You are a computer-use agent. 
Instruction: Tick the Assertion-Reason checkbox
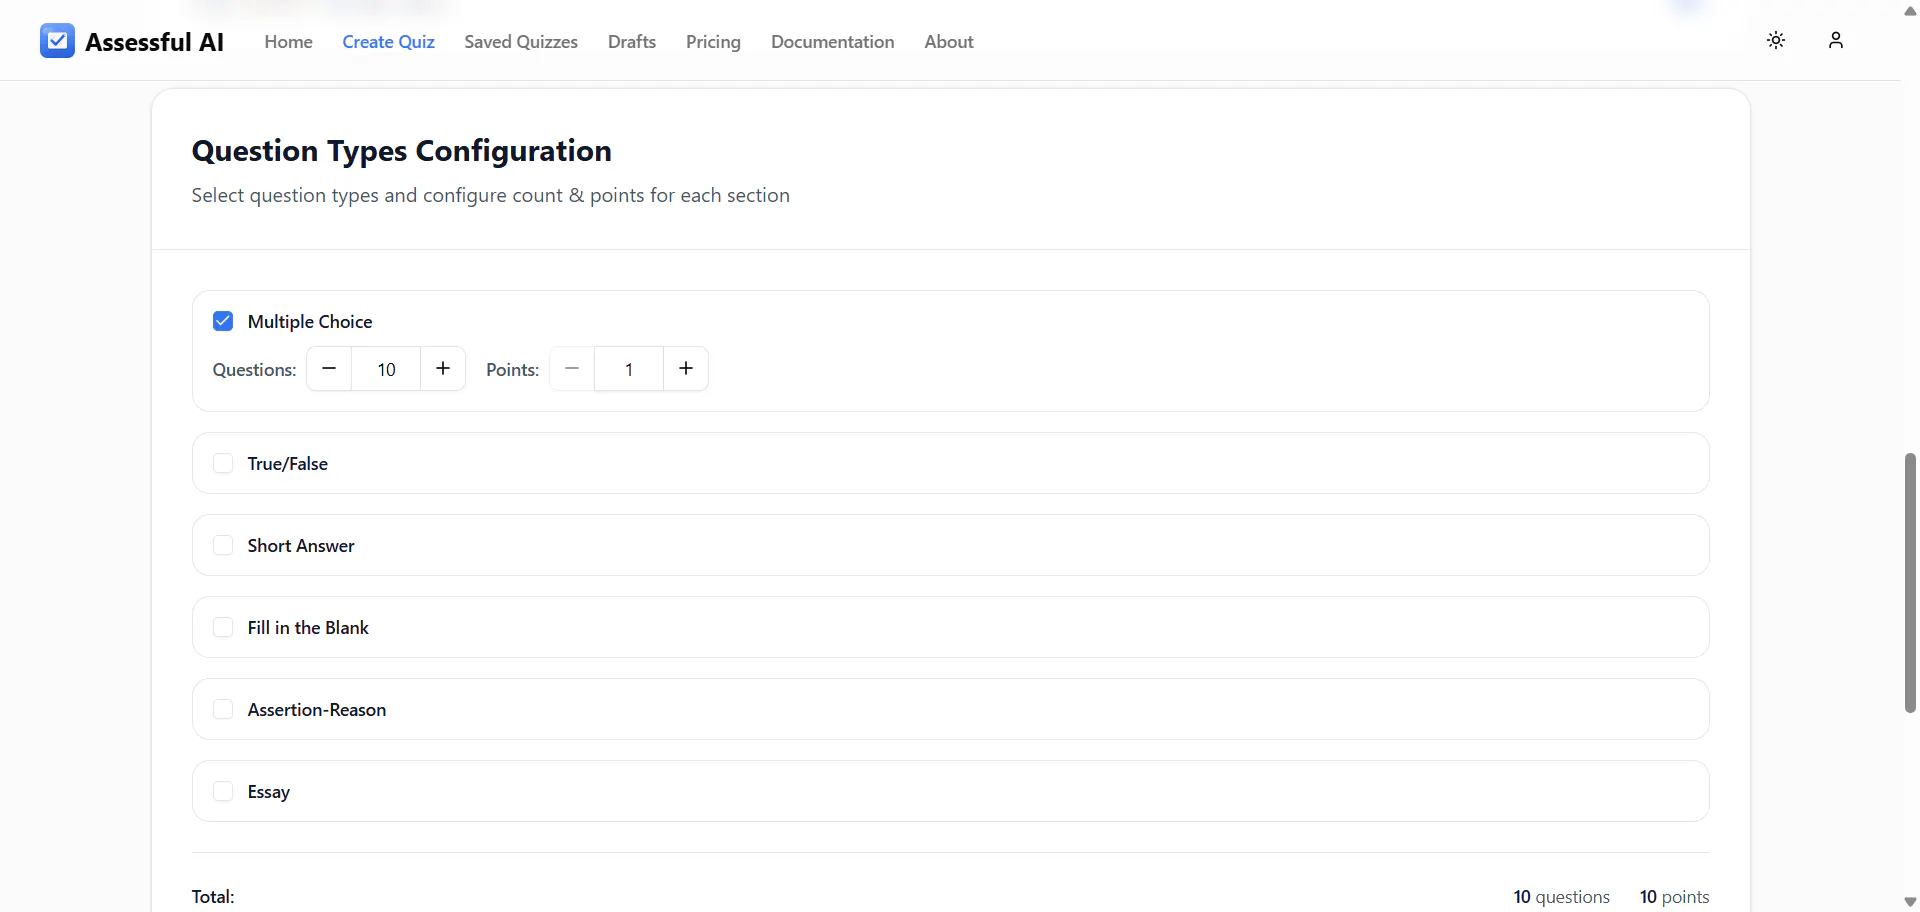point(223,709)
